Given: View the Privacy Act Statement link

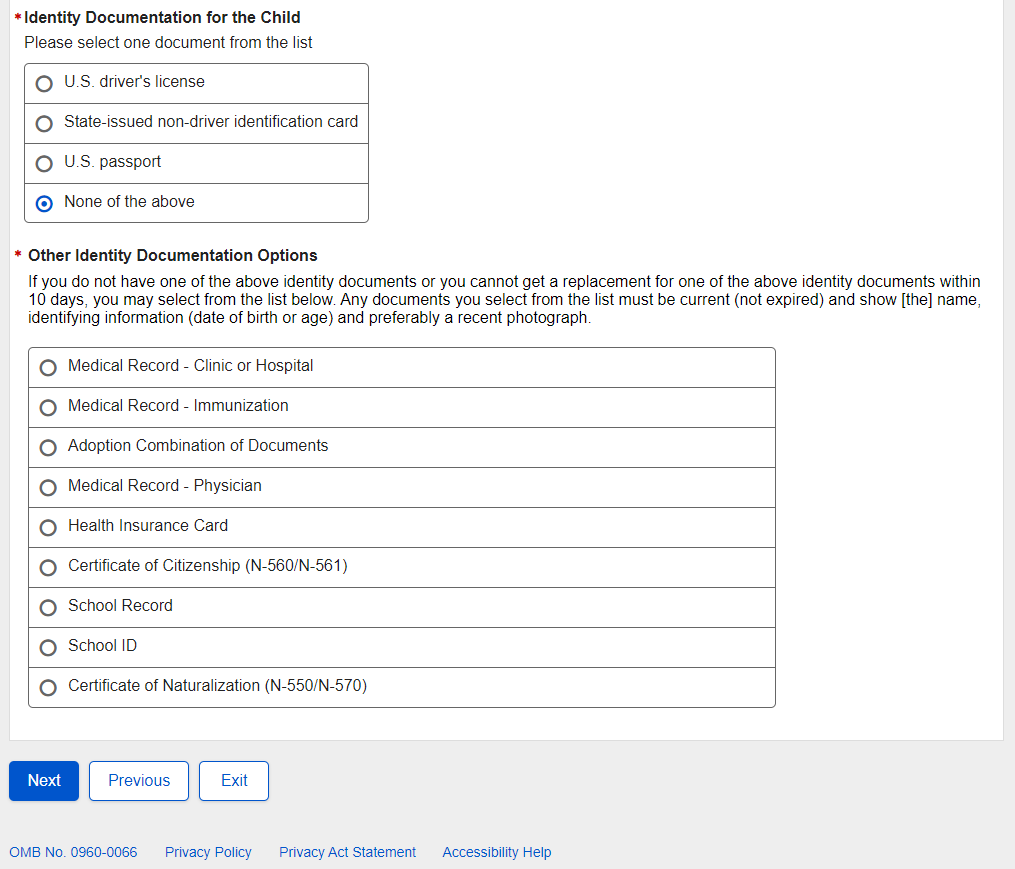Looking at the screenshot, I should coord(347,853).
